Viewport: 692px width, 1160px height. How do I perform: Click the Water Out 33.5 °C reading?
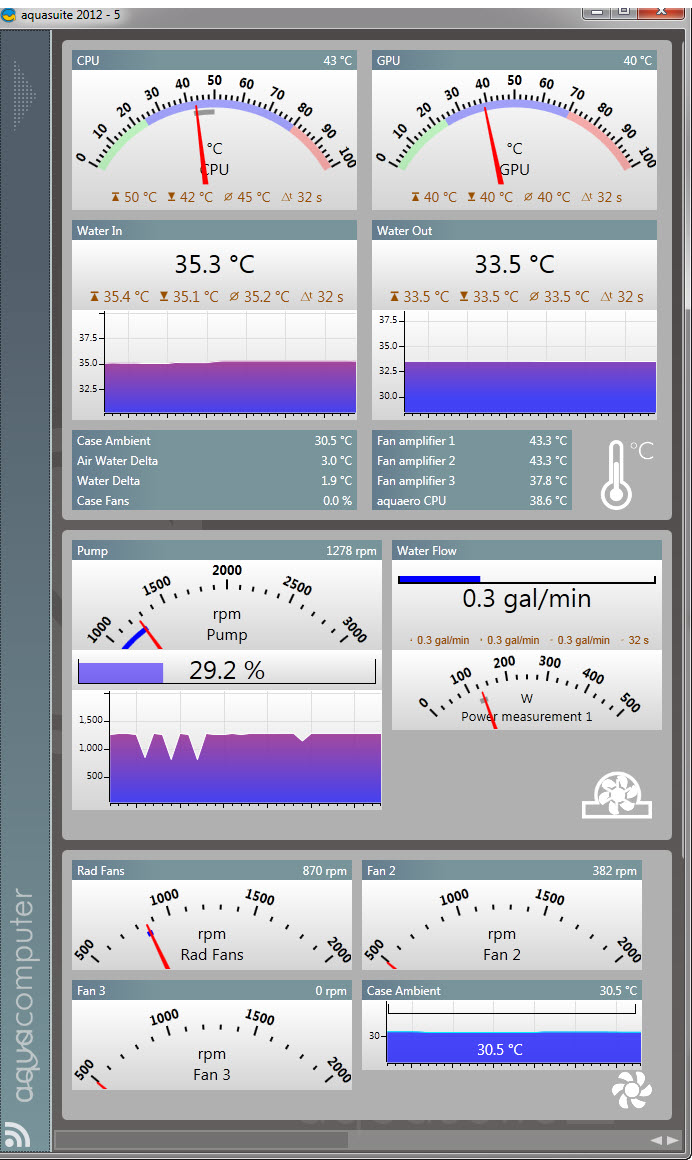[514, 265]
